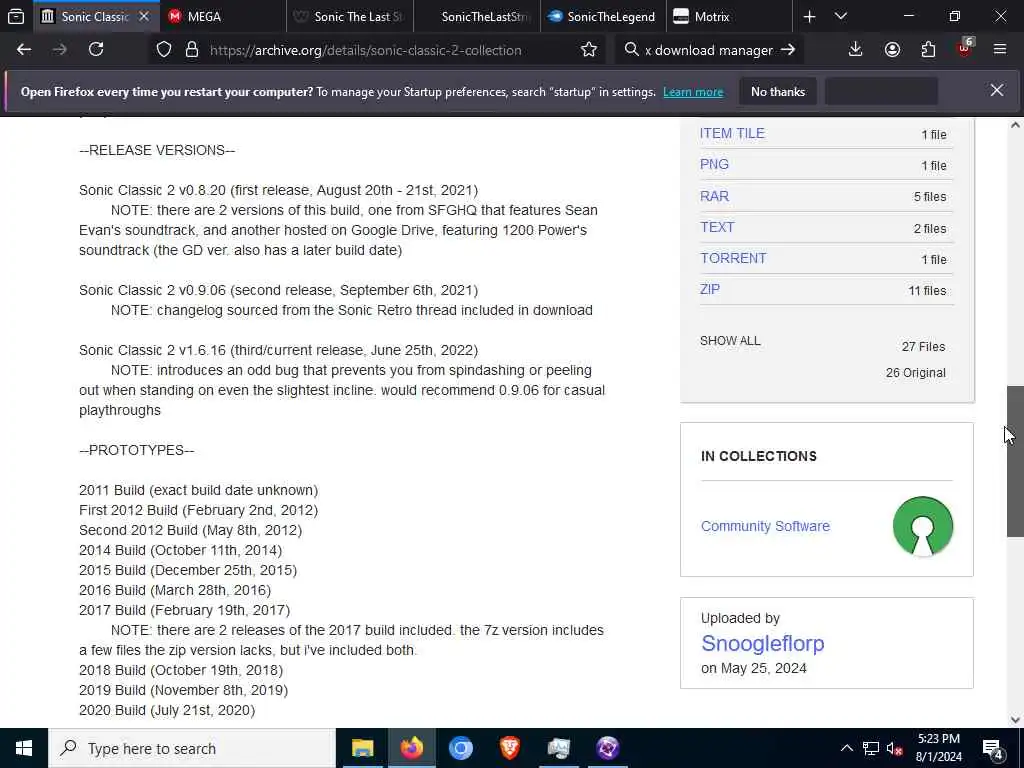Click the Firefox taskbar icon
Viewport: 1024px width, 768px height.
point(411,748)
